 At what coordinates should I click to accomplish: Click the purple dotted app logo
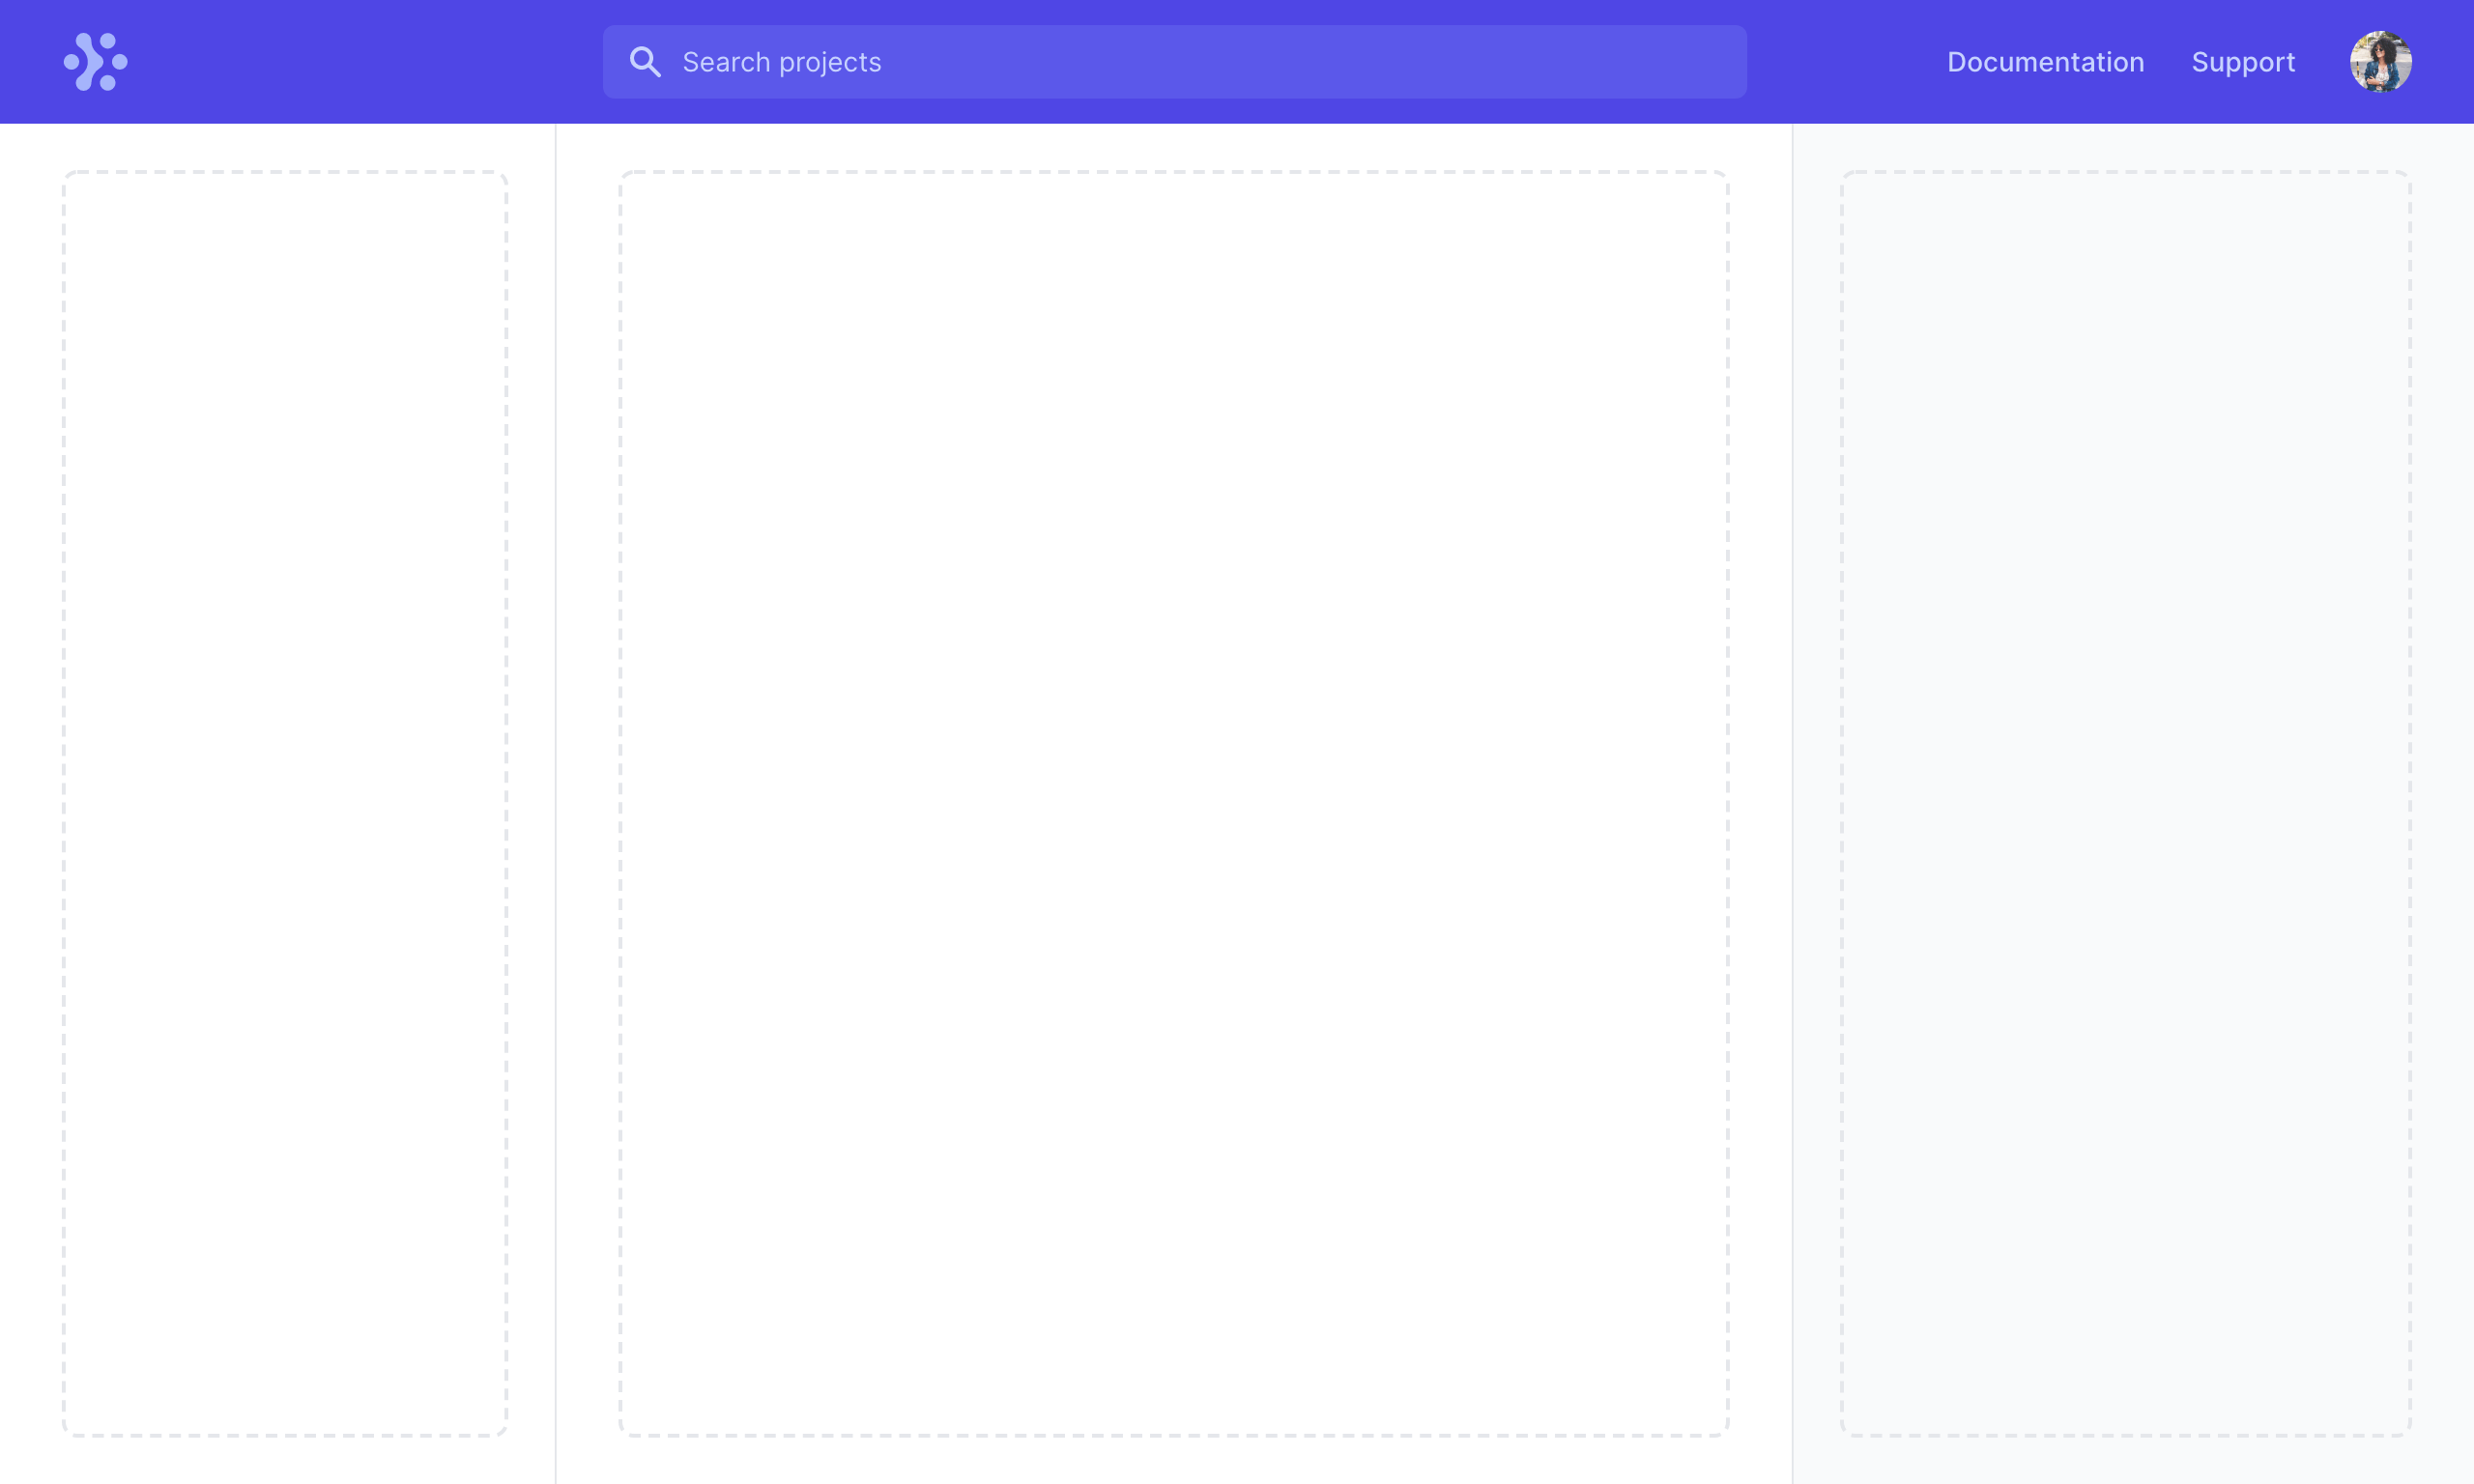(x=96, y=62)
